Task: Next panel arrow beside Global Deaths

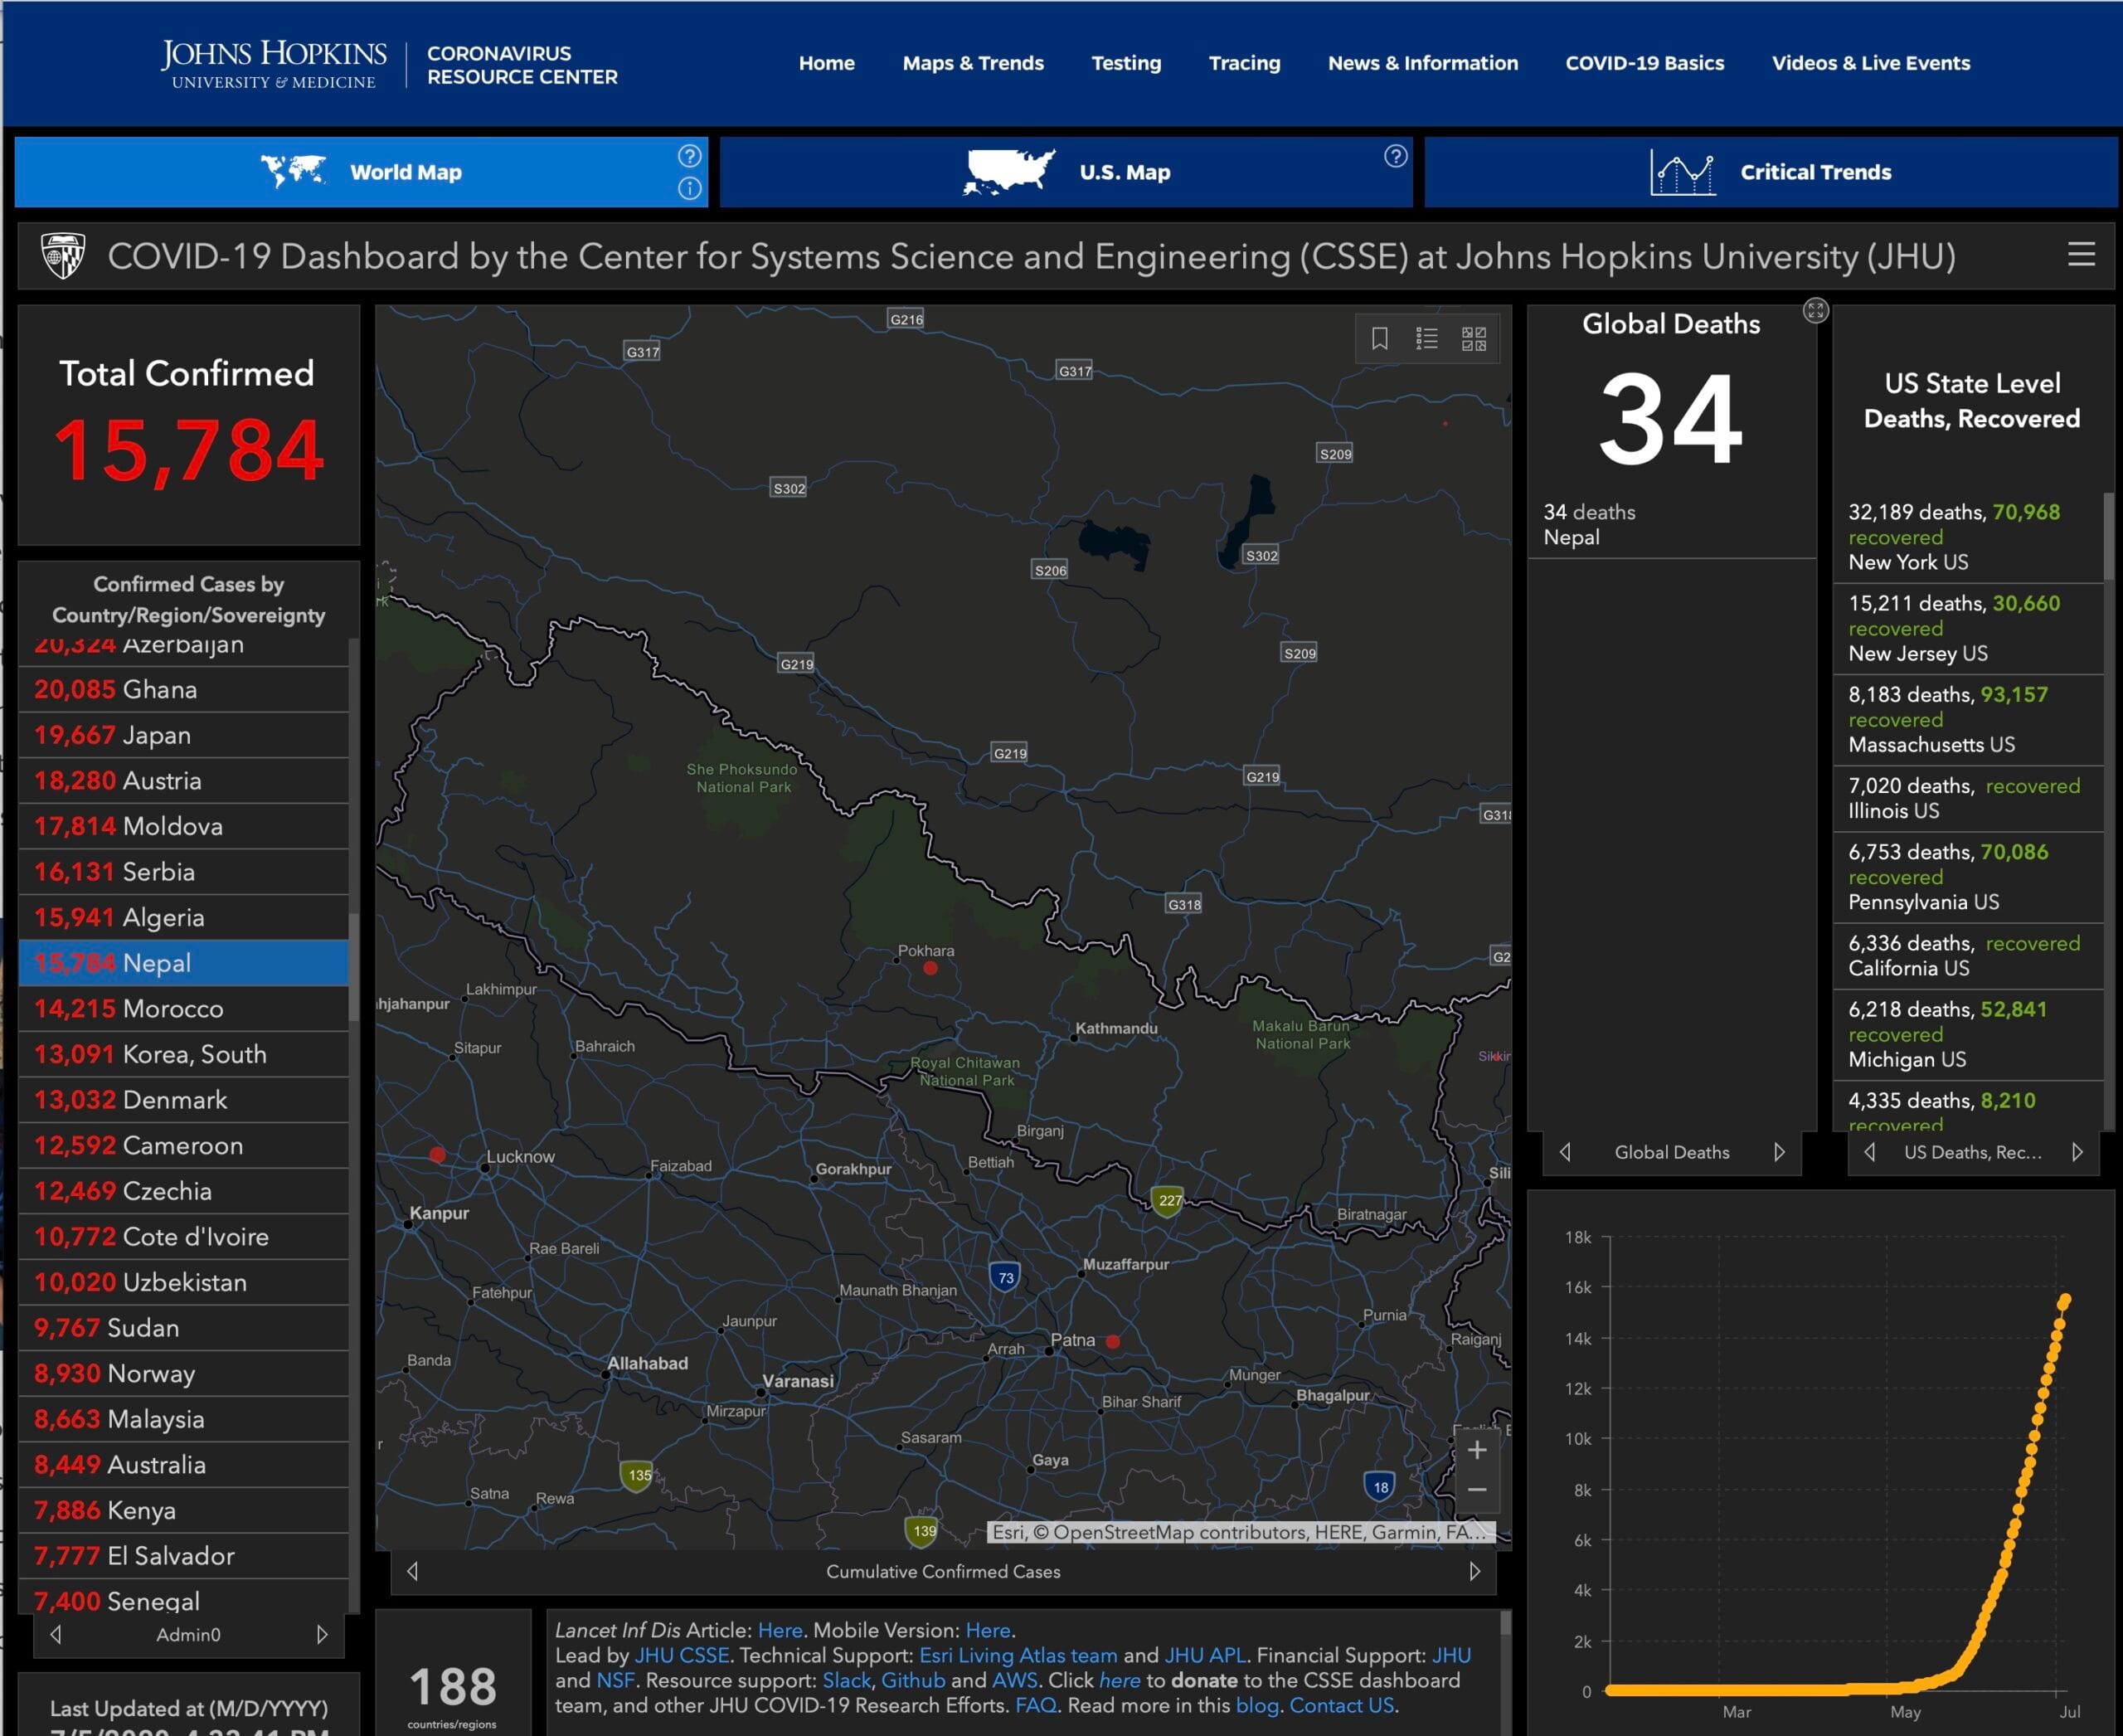Action: (1779, 1152)
